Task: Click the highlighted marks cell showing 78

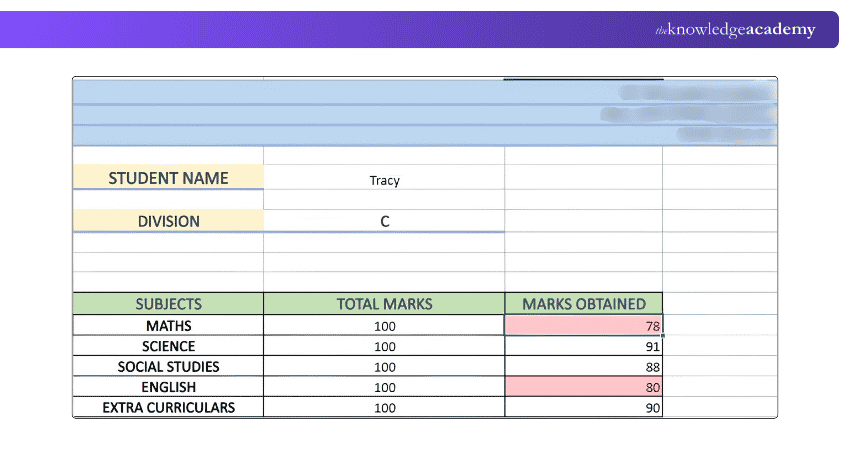Action: tap(583, 325)
